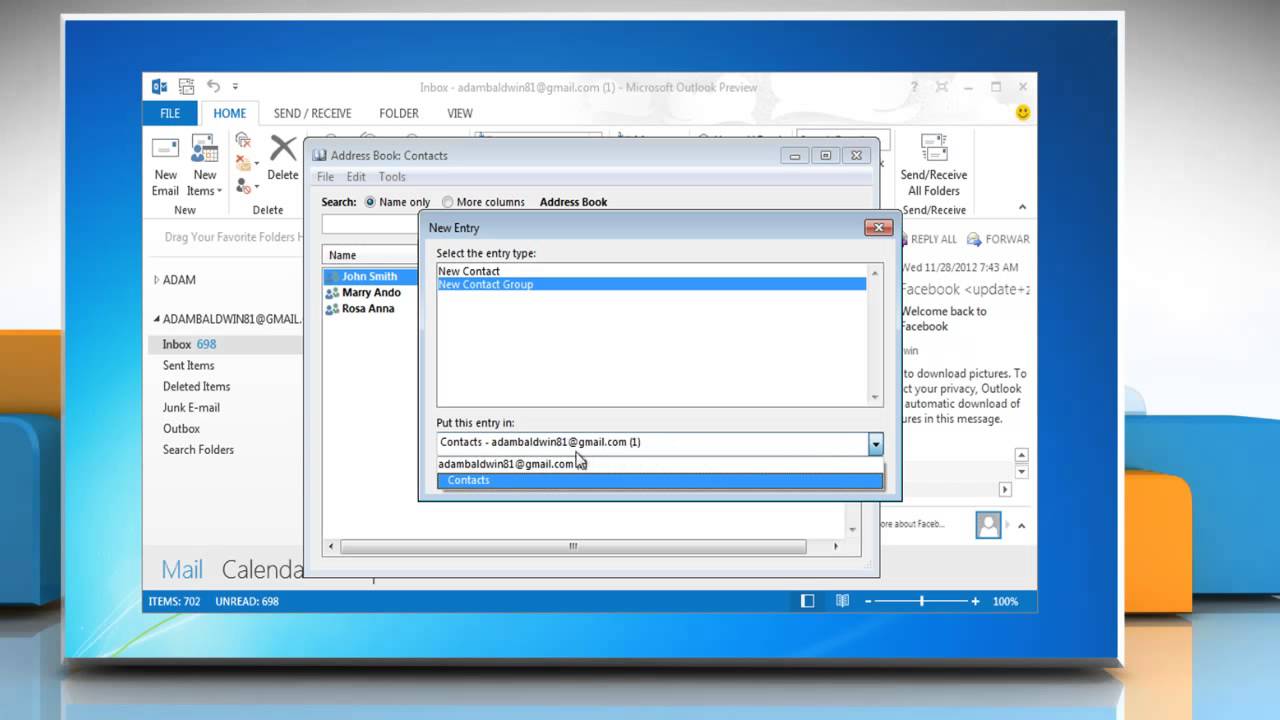Click the Undo arrow in the quick access toolbar
Viewport: 1280px width, 720px height.
(x=213, y=87)
